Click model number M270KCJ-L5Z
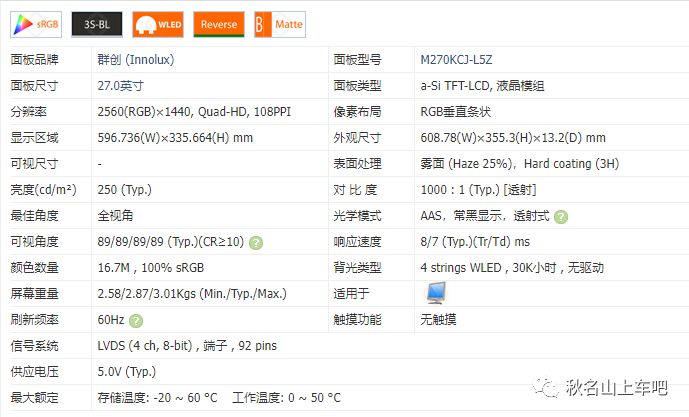 (457, 60)
